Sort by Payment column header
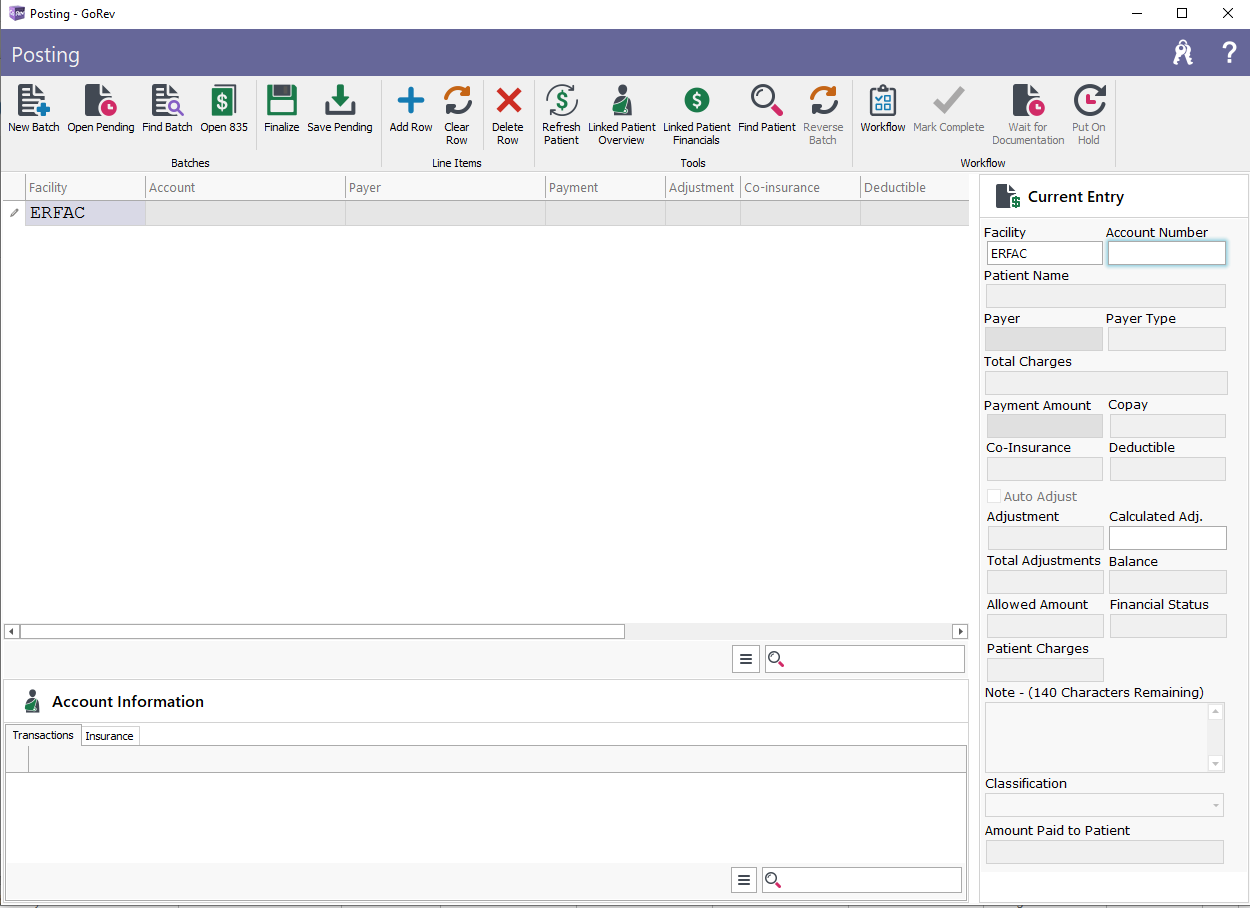 (605, 187)
